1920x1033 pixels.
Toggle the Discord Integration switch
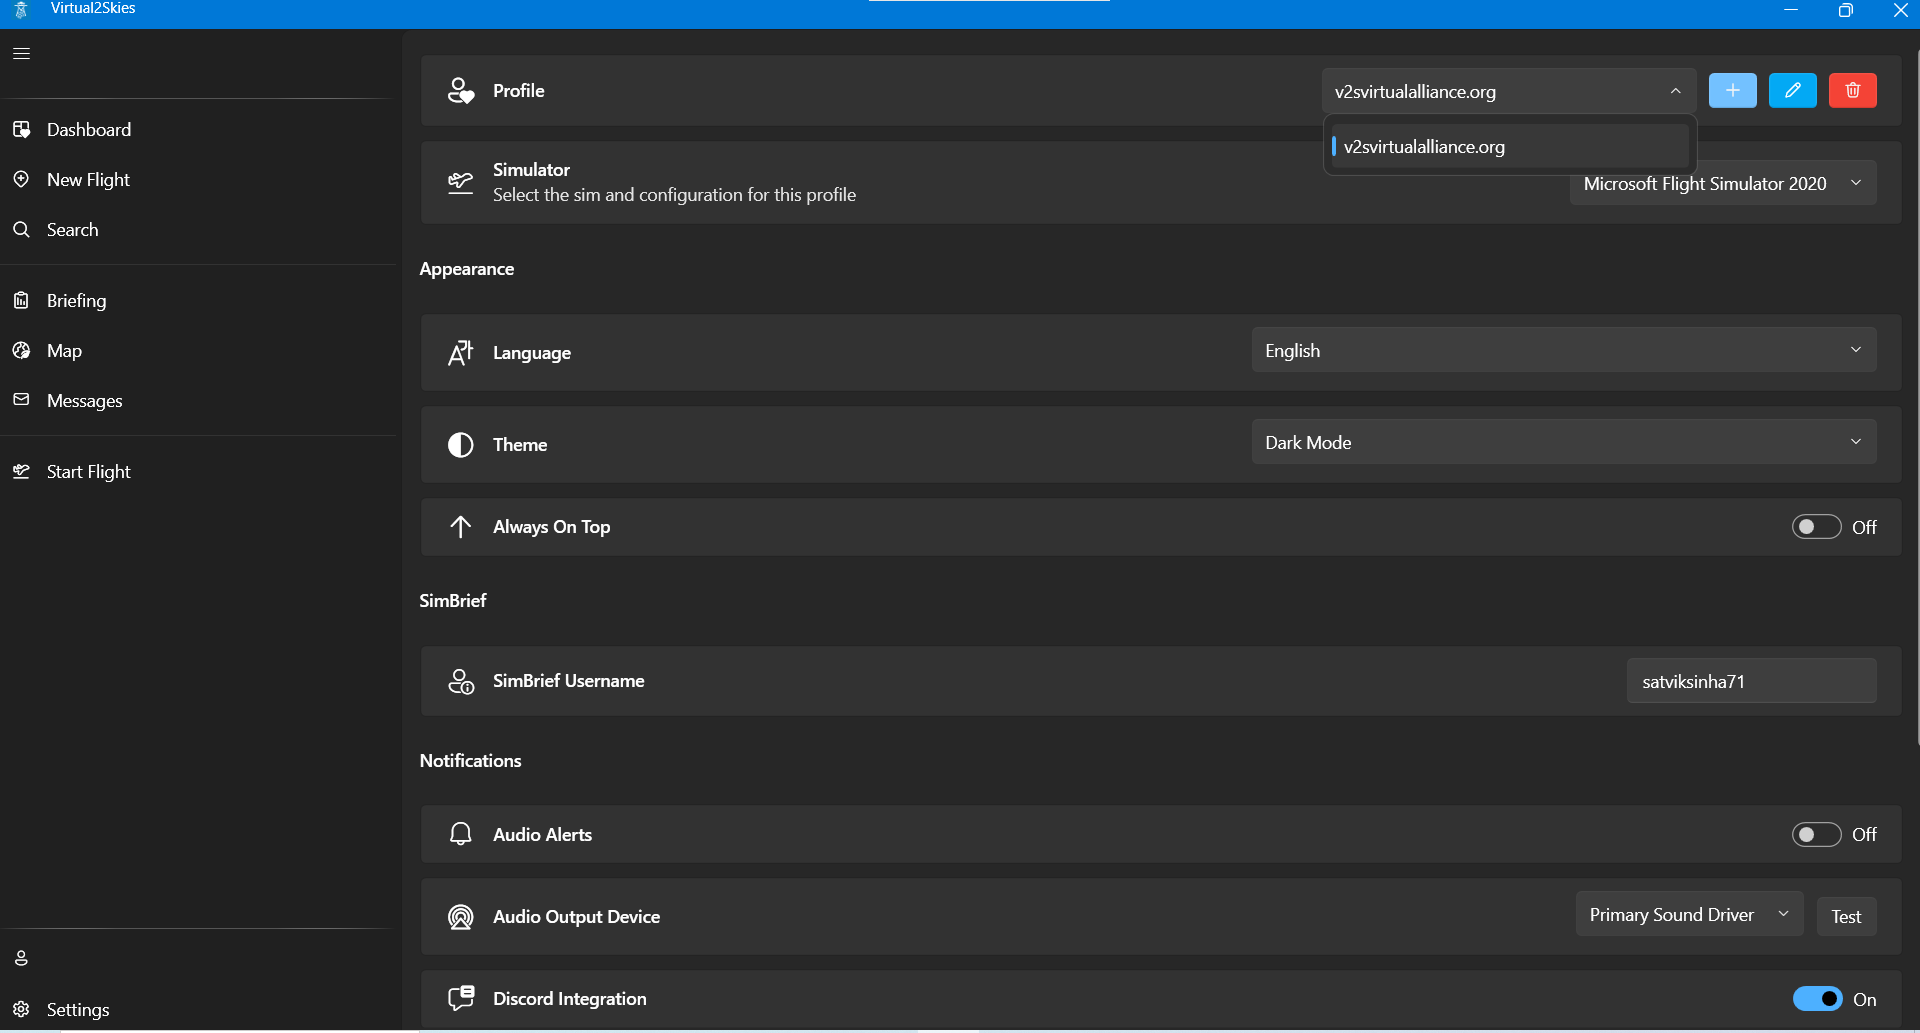point(1817,999)
